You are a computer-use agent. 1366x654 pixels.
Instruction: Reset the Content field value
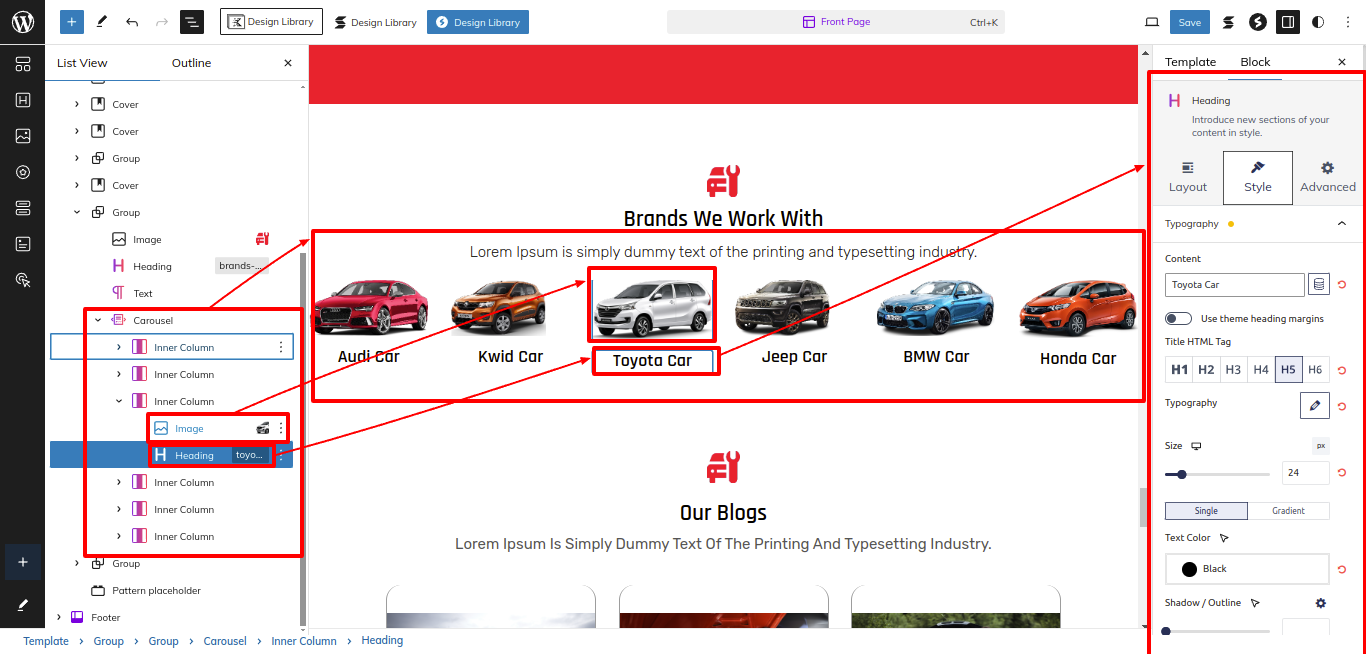(x=1342, y=285)
